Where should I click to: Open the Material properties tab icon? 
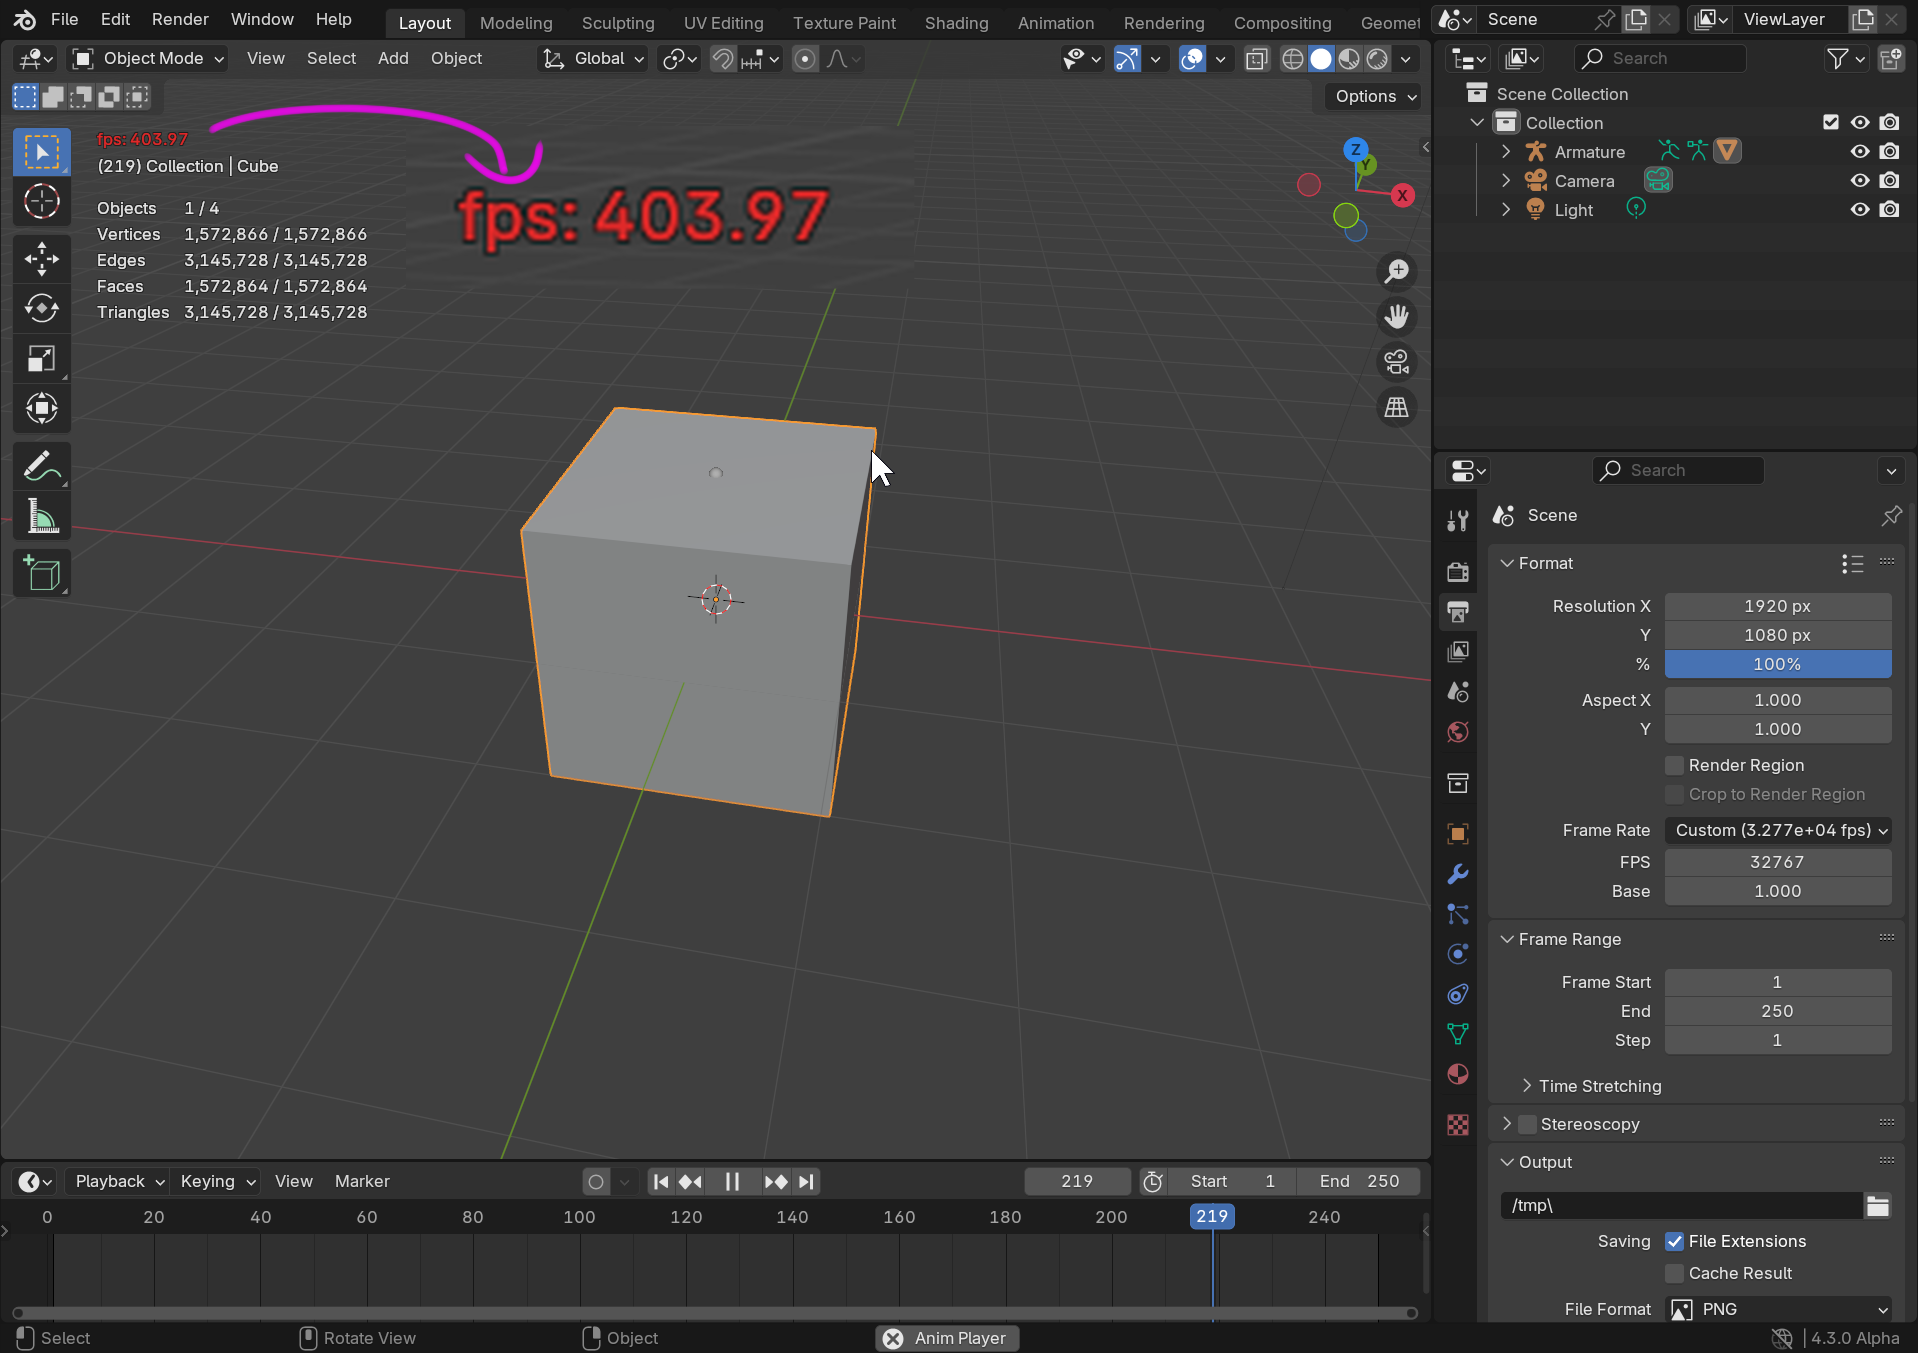[x=1458, y=1074]
